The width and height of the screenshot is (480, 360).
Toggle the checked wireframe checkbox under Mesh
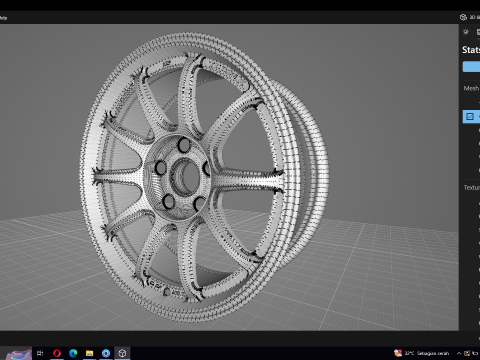[470, 116]
